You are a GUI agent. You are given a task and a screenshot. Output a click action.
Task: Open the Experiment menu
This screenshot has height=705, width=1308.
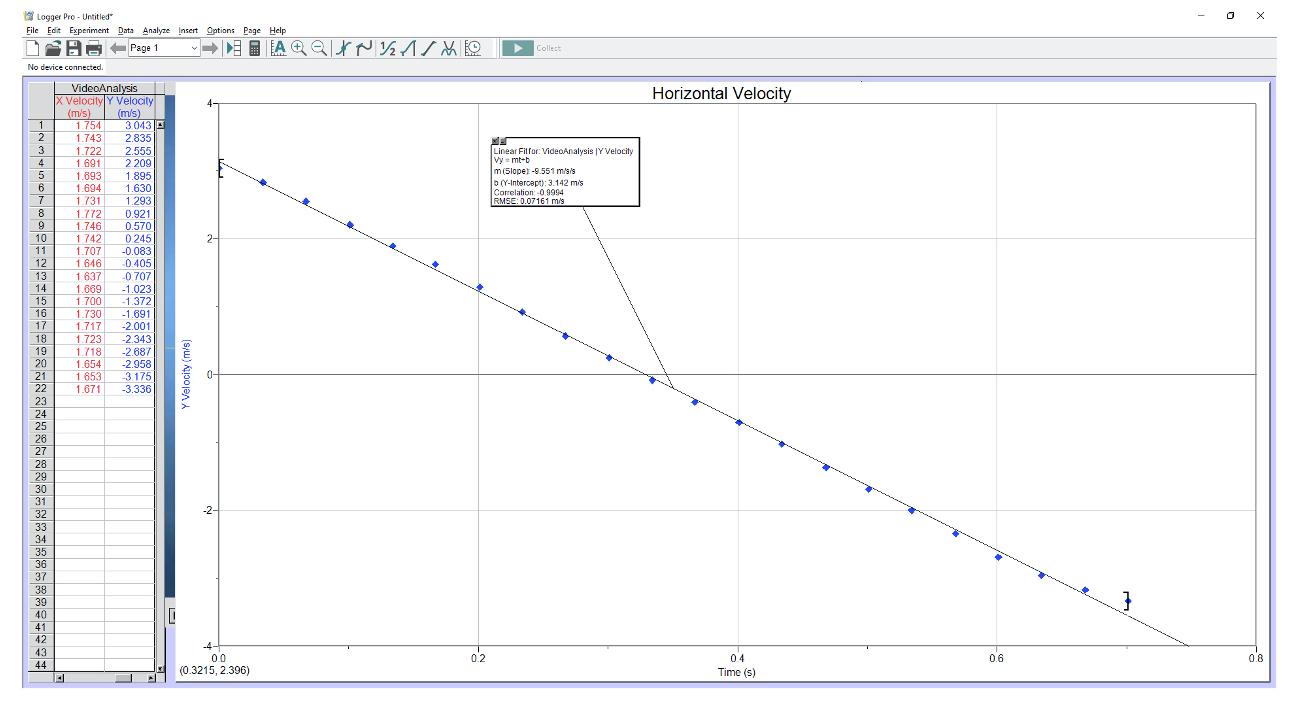point(88,30)
